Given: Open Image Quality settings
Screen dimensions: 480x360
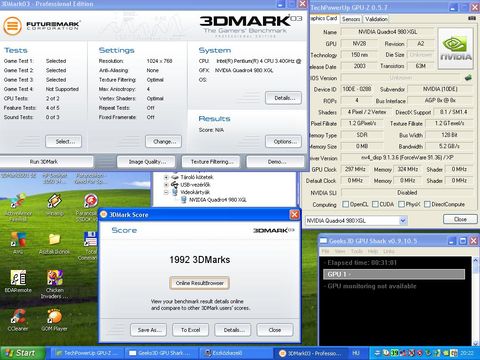Looking at the screenshot, I should (x=146, y=162).
